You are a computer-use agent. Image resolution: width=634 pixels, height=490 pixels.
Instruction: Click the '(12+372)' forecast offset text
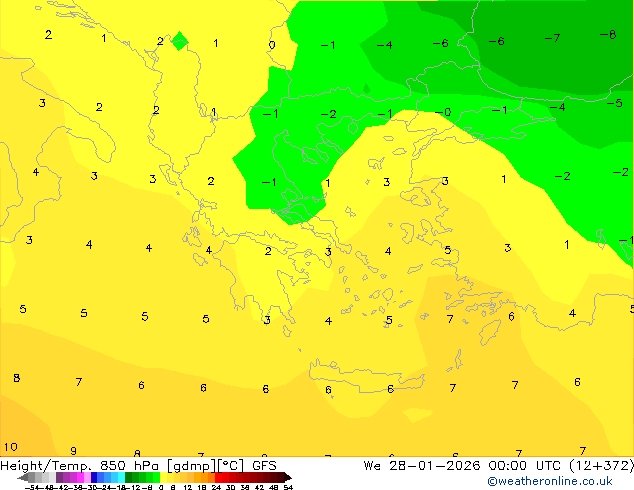pos(601,466)
